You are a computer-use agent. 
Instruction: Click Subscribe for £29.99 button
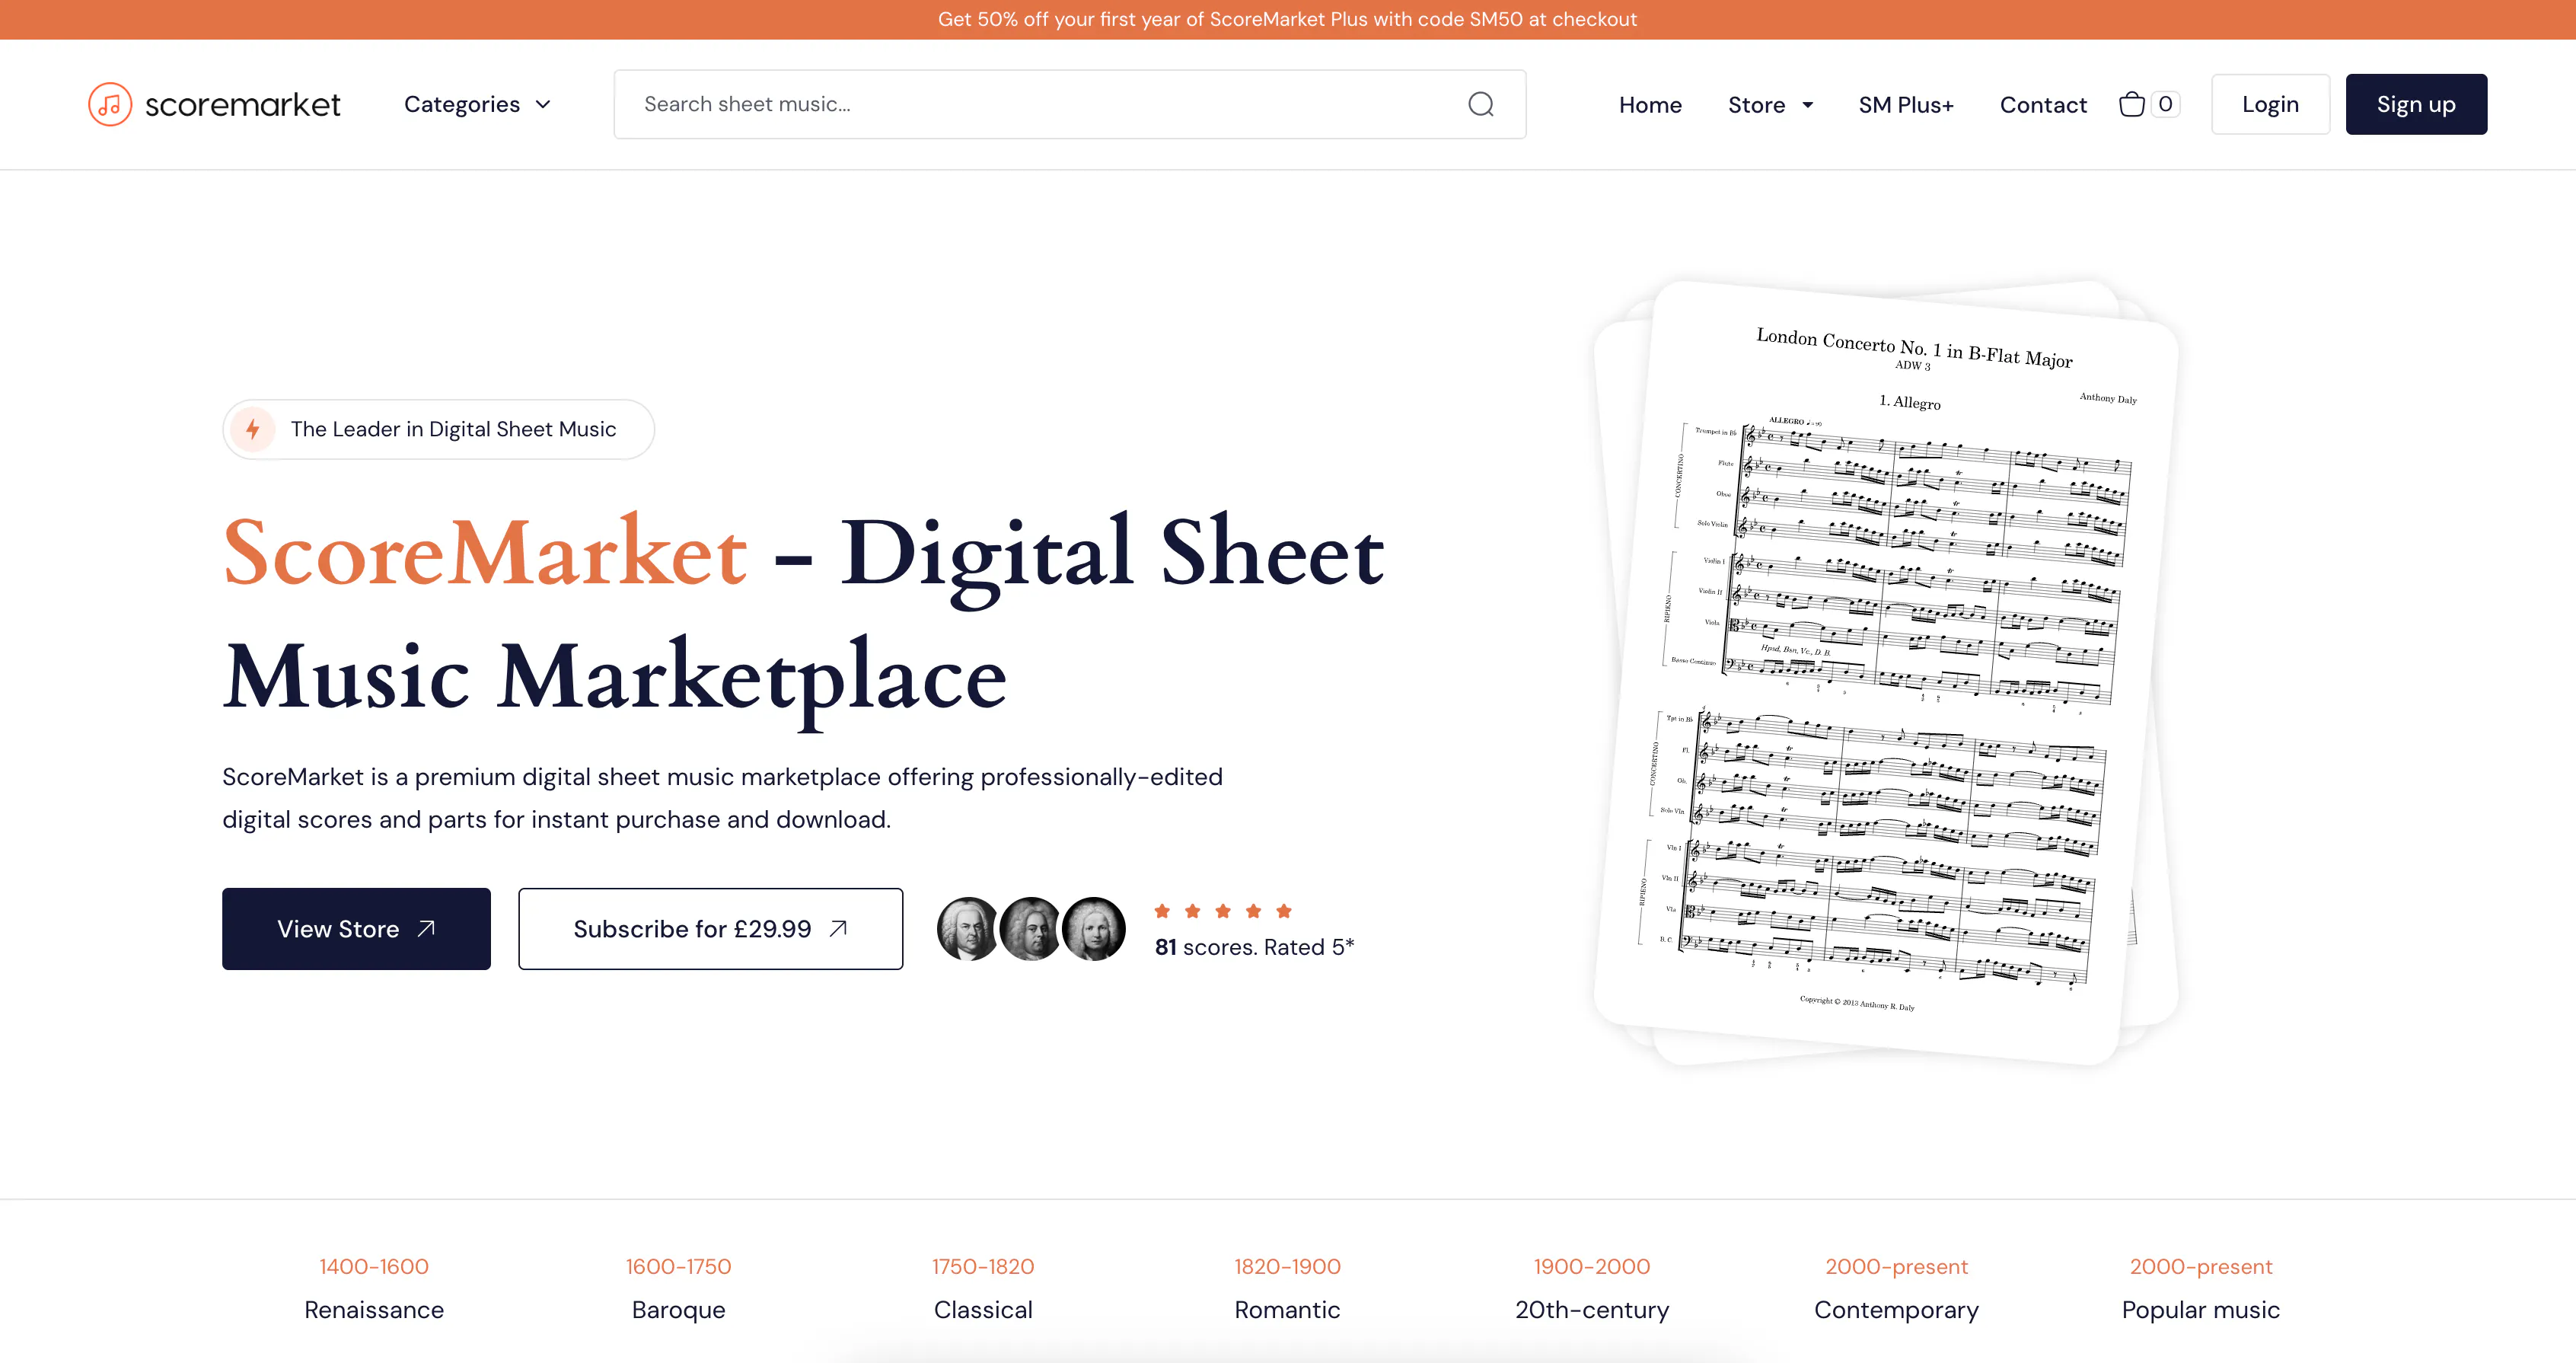pos(710,929)
